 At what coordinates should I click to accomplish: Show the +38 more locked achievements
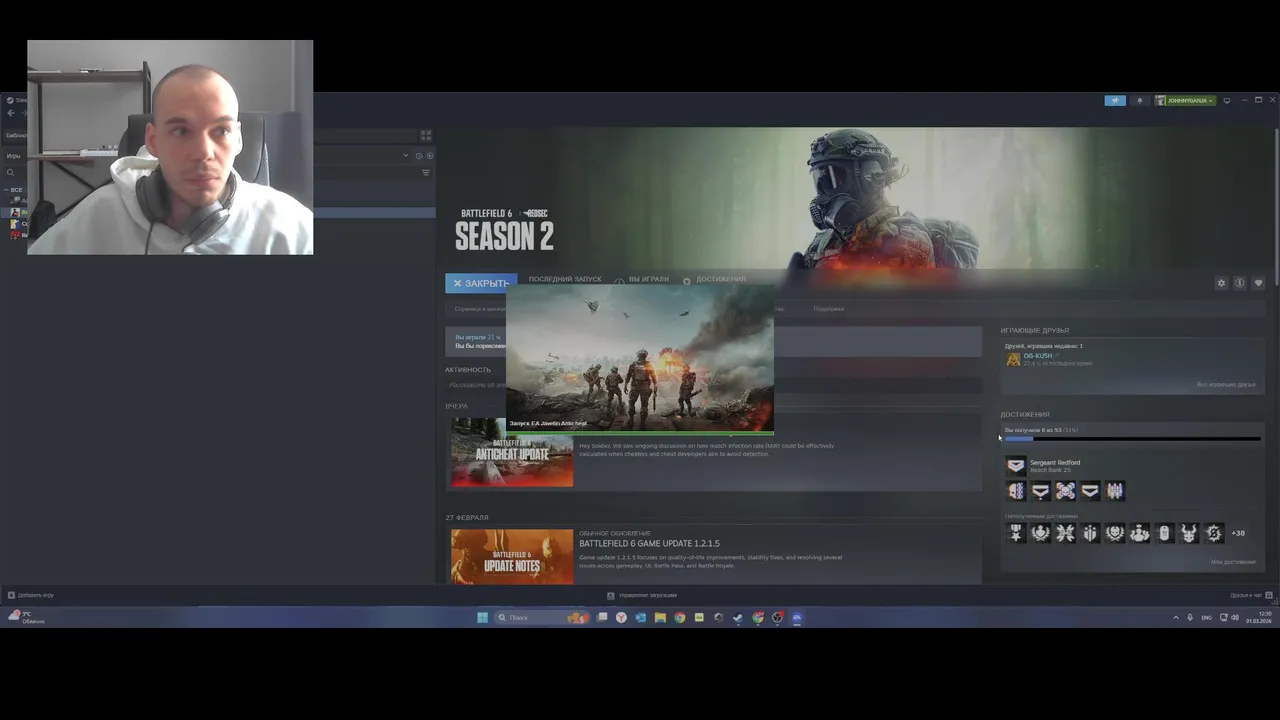coord(1238,533)
